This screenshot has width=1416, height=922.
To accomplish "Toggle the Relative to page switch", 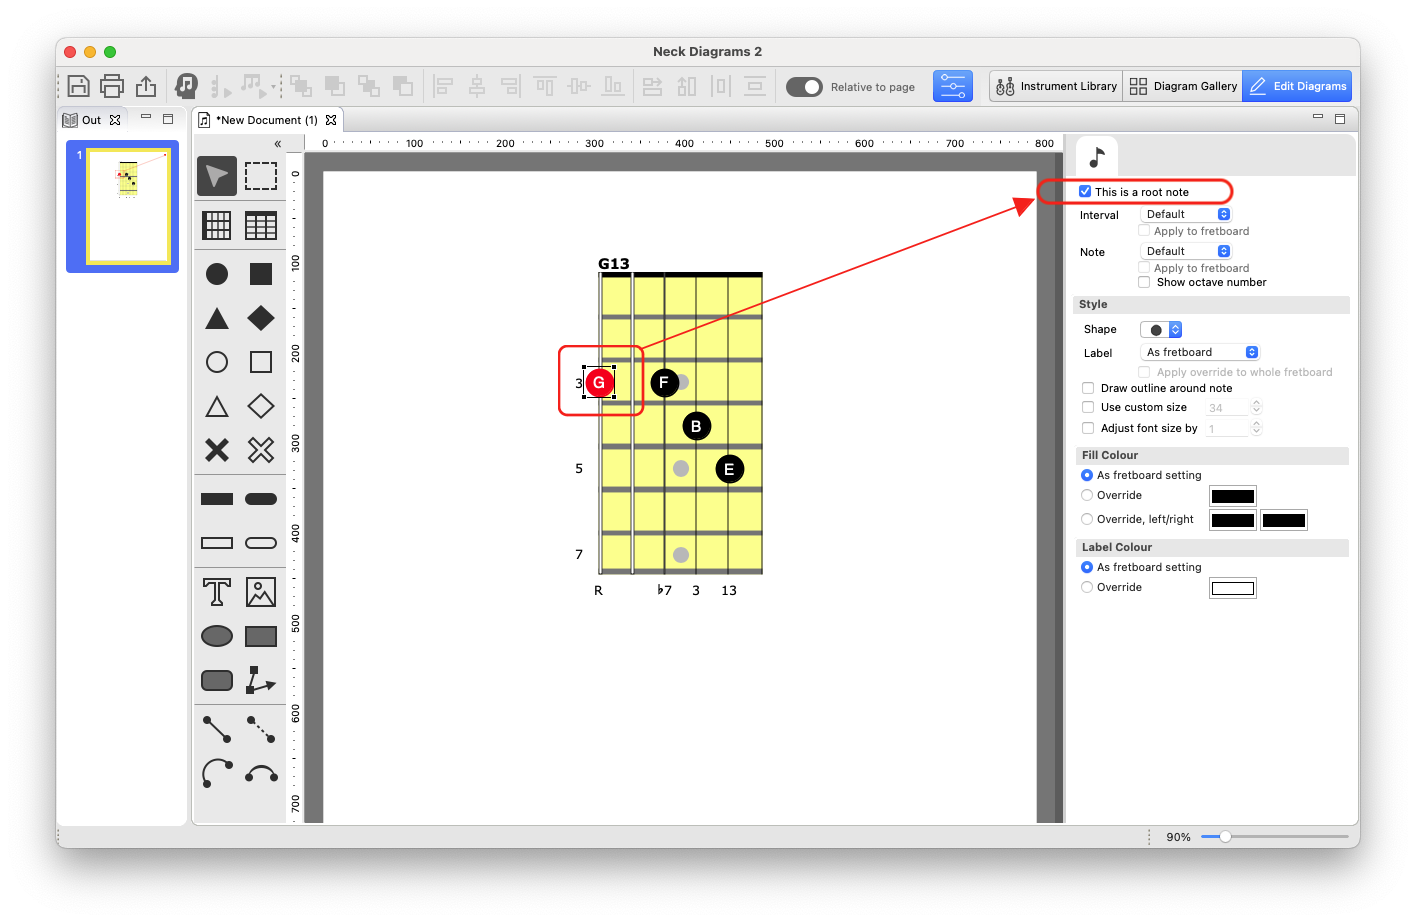I will (804, 87).
